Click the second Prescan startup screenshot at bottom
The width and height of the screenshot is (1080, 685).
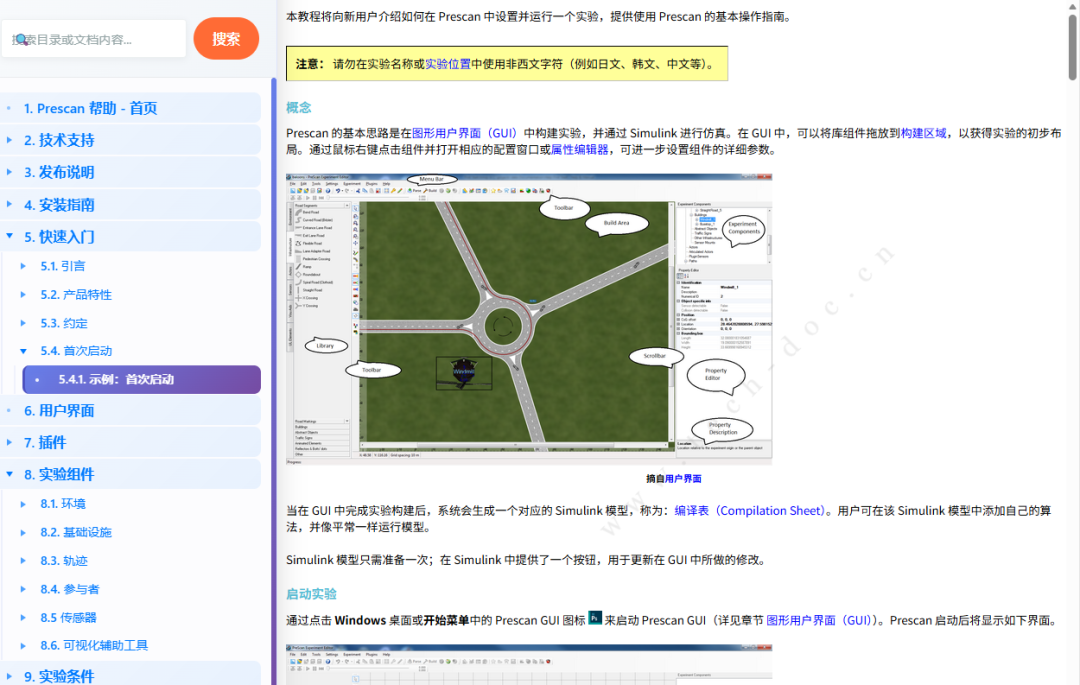click(x=529, y=664)
